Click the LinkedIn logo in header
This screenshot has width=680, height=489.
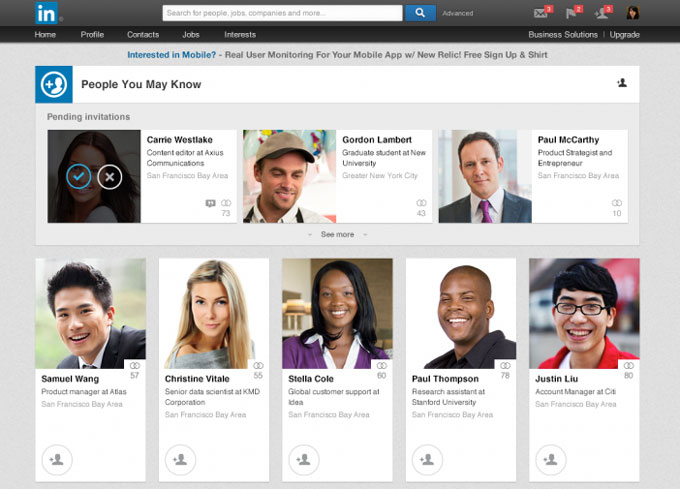[x=47, y=13]
